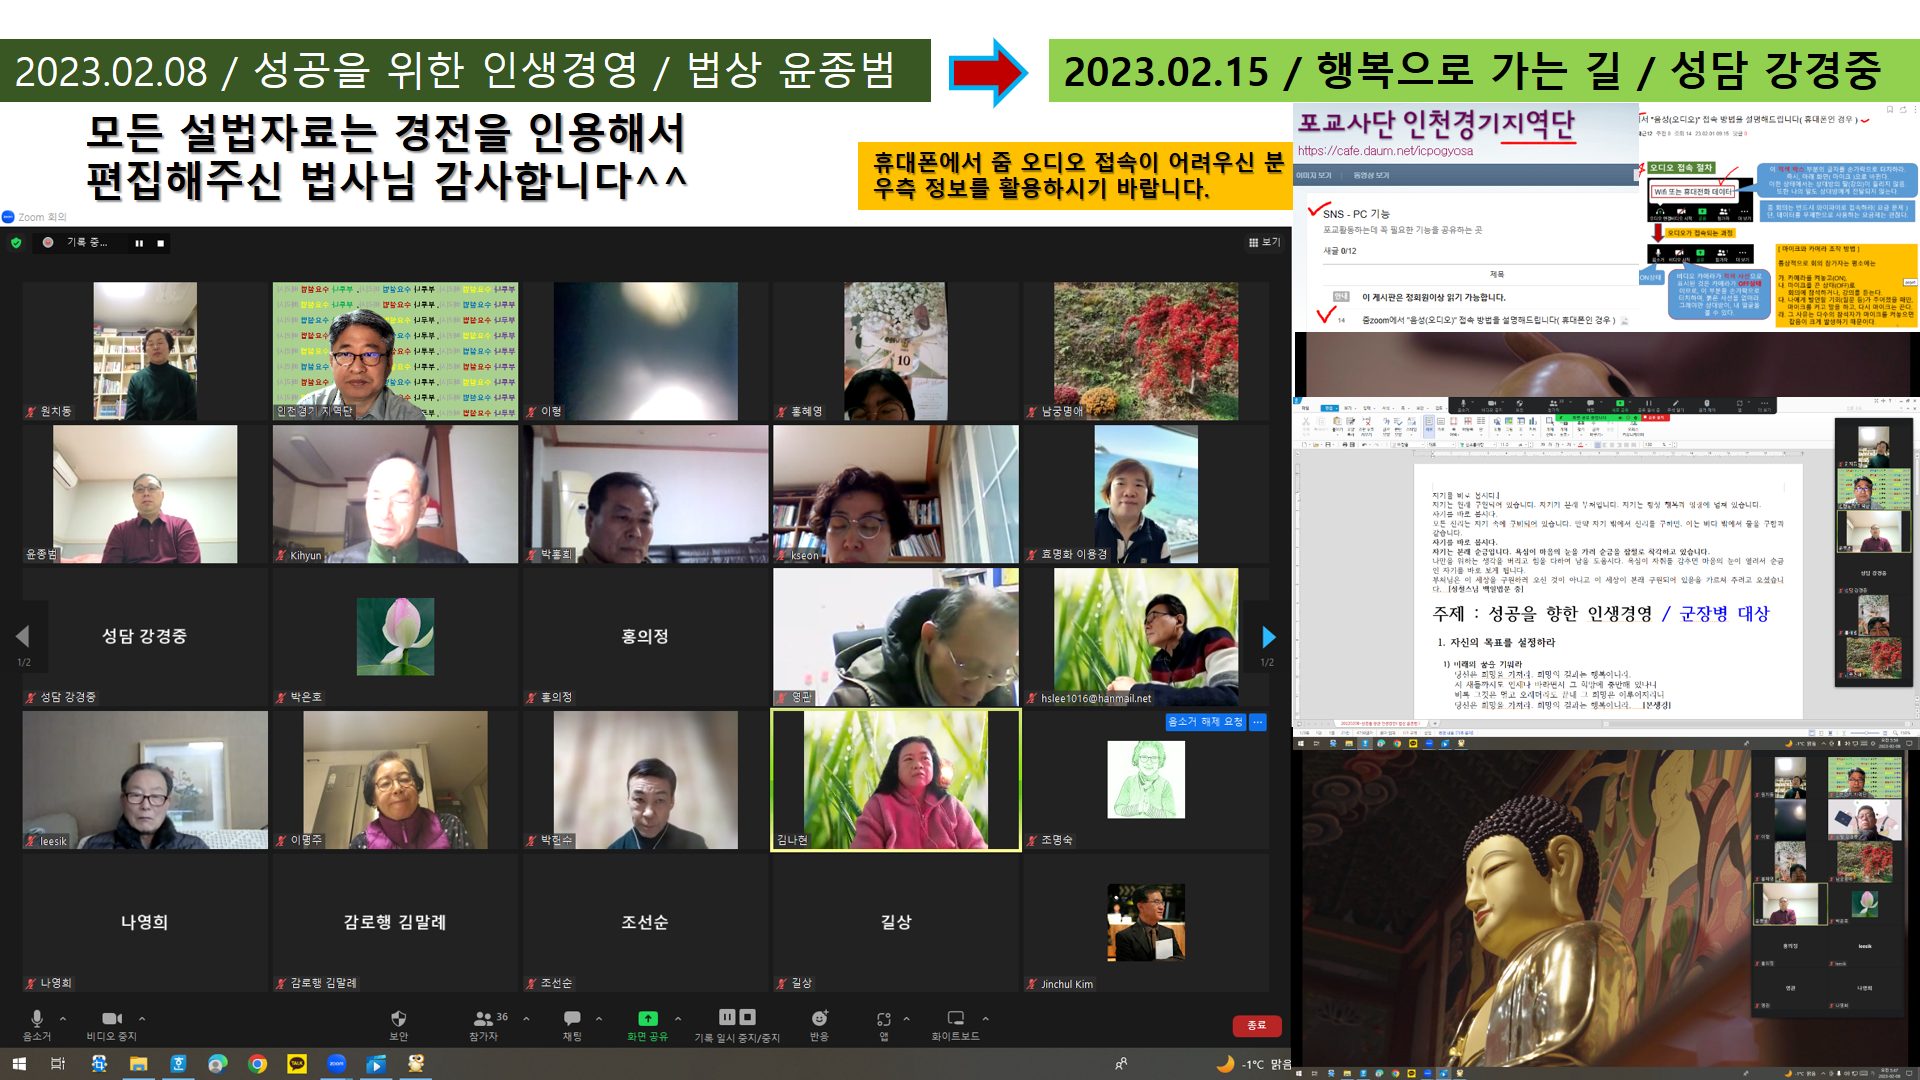Go to next gallery page arrow

tap(1268, 637)
